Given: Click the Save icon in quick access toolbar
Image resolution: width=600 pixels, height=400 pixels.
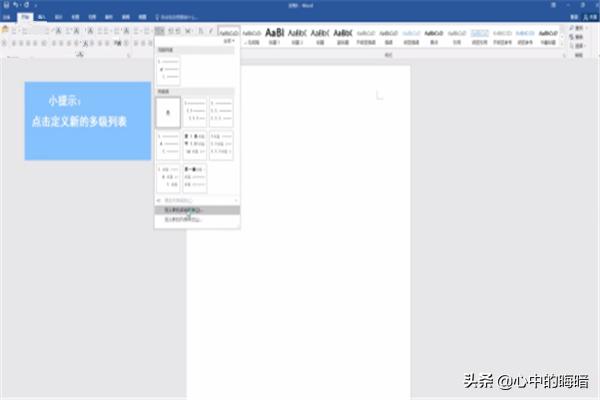Looking at the screenshot, I should coord(7,5).
